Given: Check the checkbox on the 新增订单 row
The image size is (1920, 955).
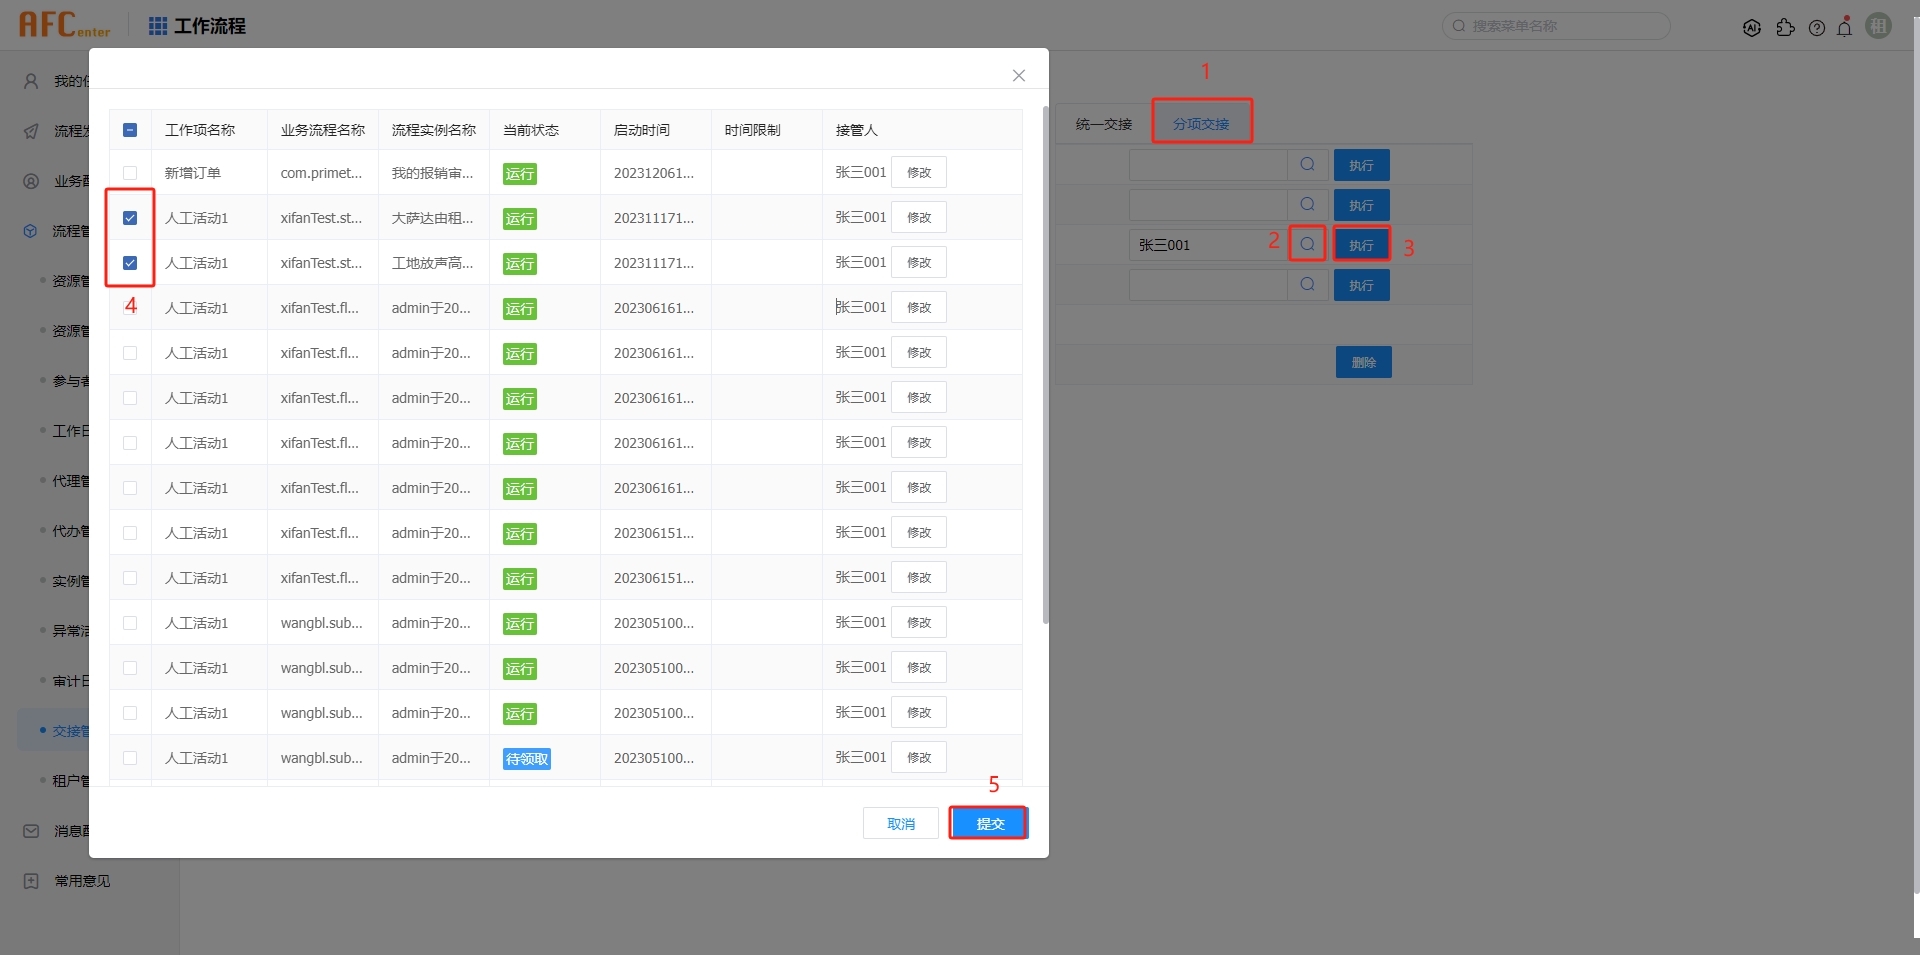Looking at the screenshot, I should click(129, 171).
